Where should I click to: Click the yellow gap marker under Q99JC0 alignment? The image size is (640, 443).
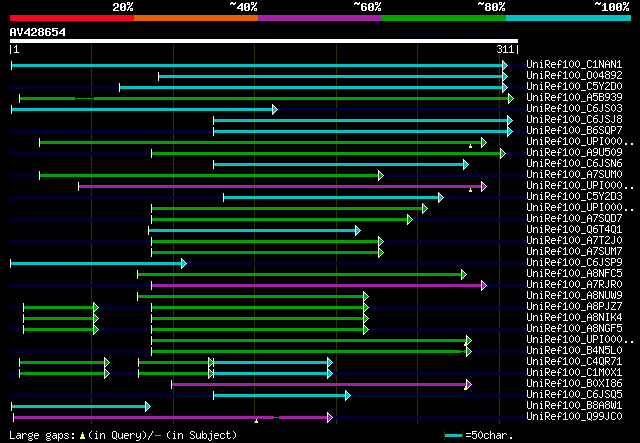pos(256,421)
